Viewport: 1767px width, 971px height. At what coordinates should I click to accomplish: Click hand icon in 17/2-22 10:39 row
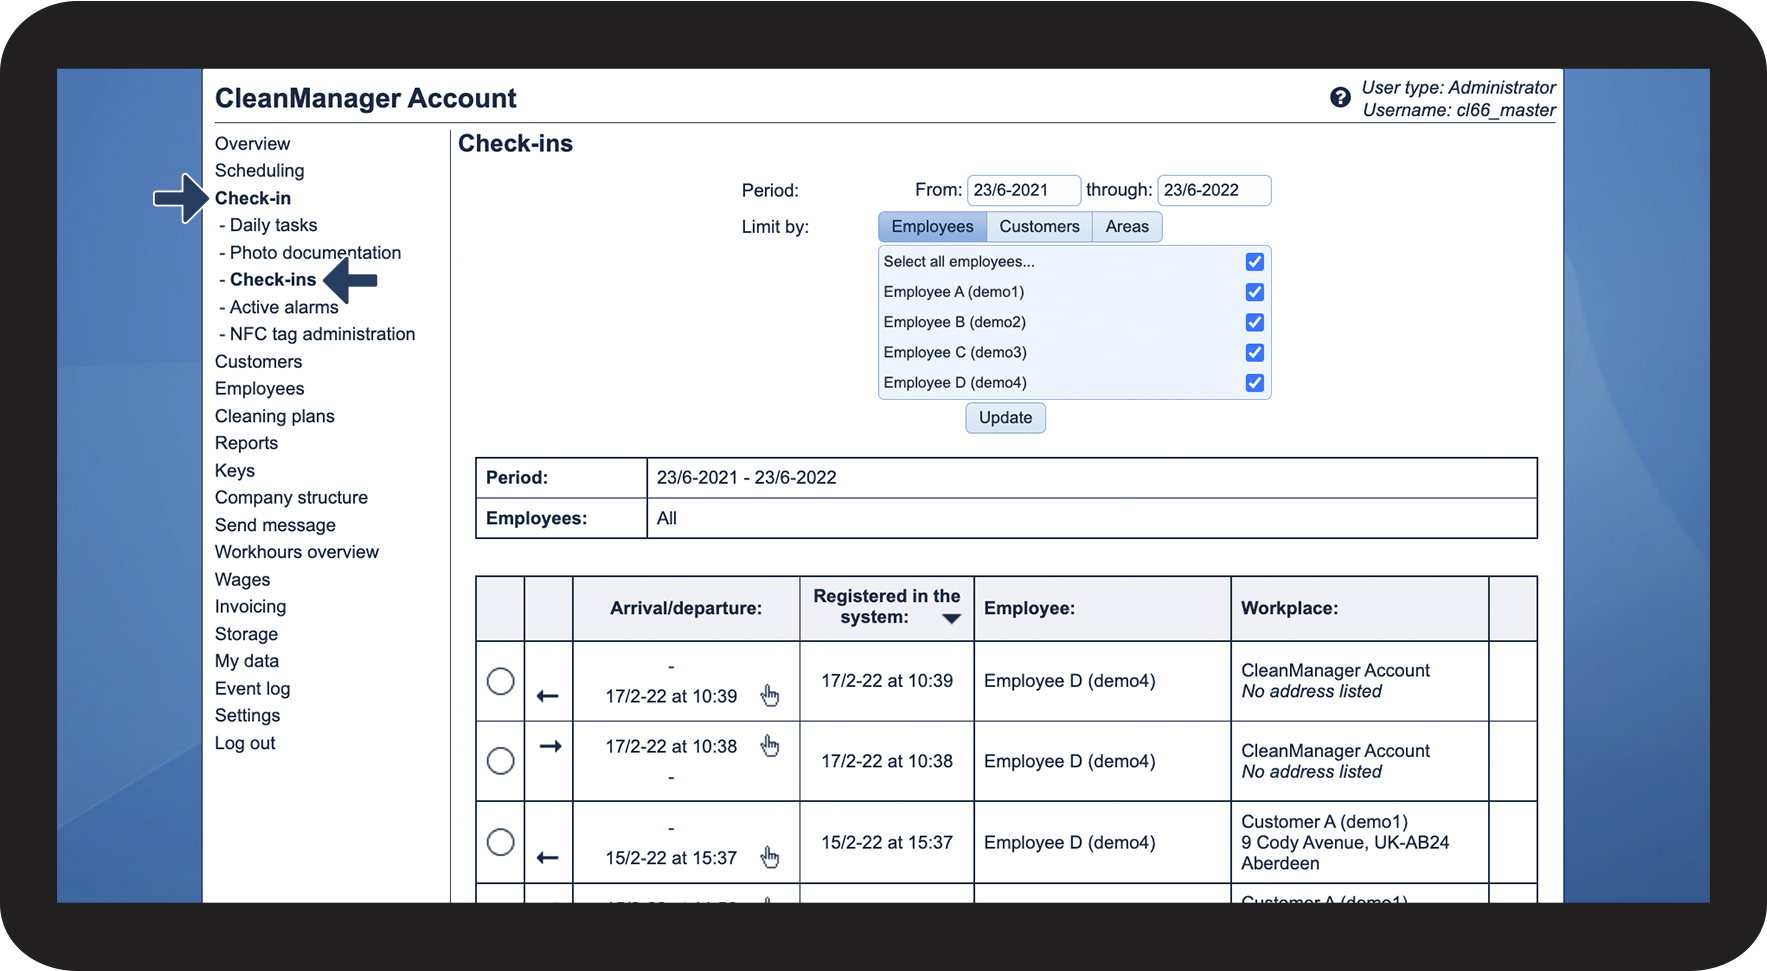click(769, 695)
